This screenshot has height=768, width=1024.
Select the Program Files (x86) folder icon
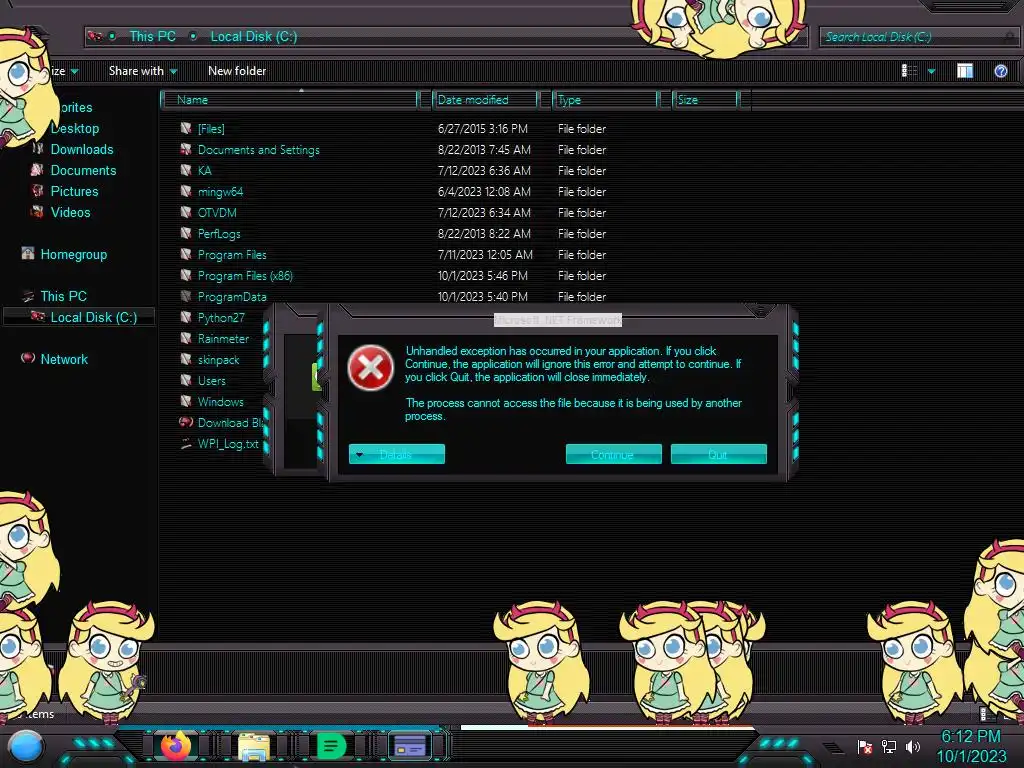tap(186, 275)
